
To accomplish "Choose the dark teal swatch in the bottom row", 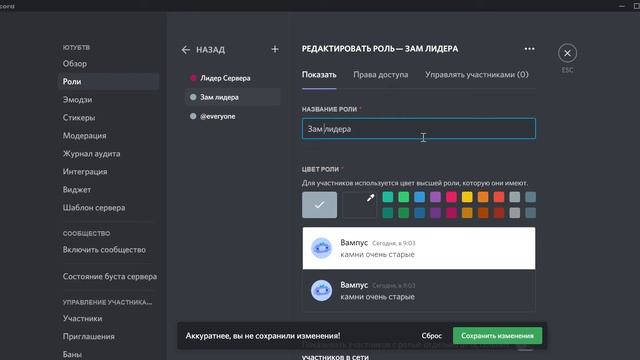I will coord(388,213).
